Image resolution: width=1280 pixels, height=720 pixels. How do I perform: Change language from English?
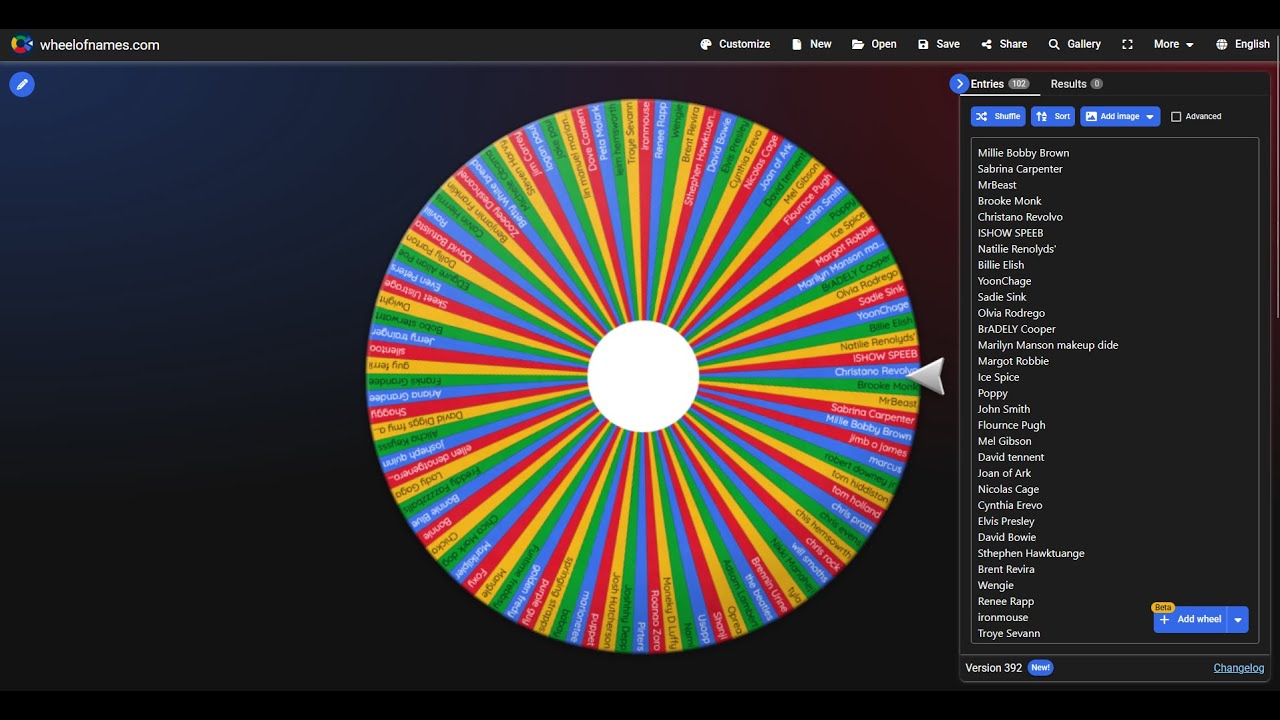point(1243,44)
